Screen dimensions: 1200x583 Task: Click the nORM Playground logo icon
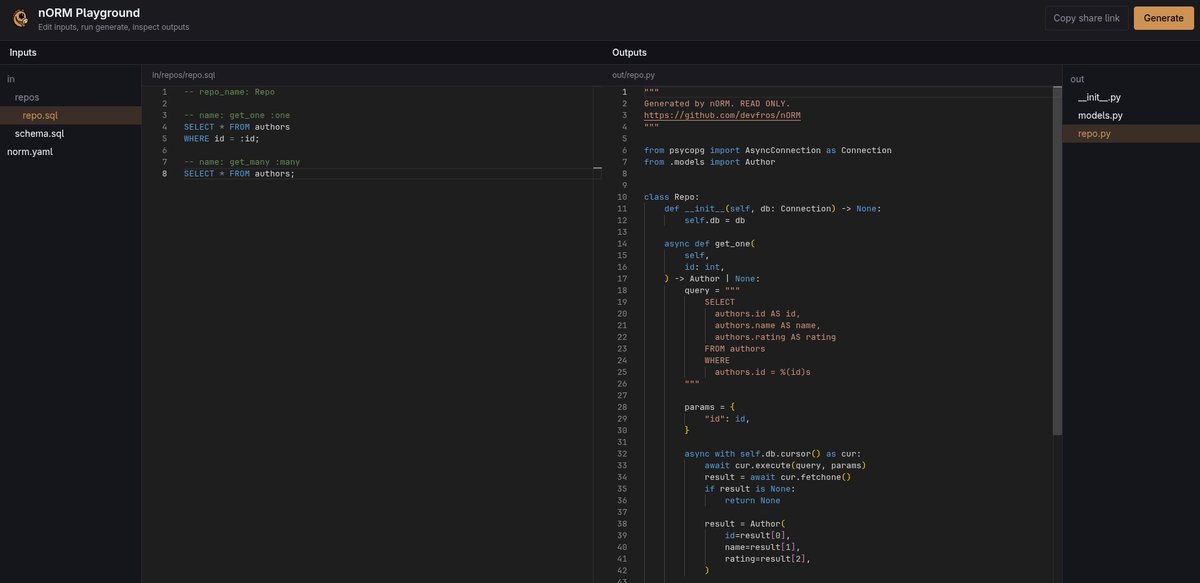point(19,18)
